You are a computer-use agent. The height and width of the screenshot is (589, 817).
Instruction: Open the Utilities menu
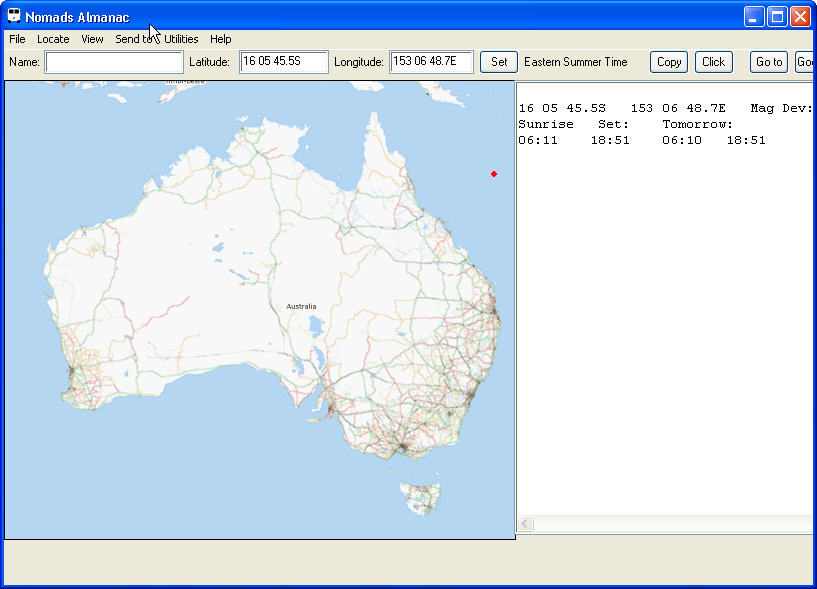click(x=181, y=39)
